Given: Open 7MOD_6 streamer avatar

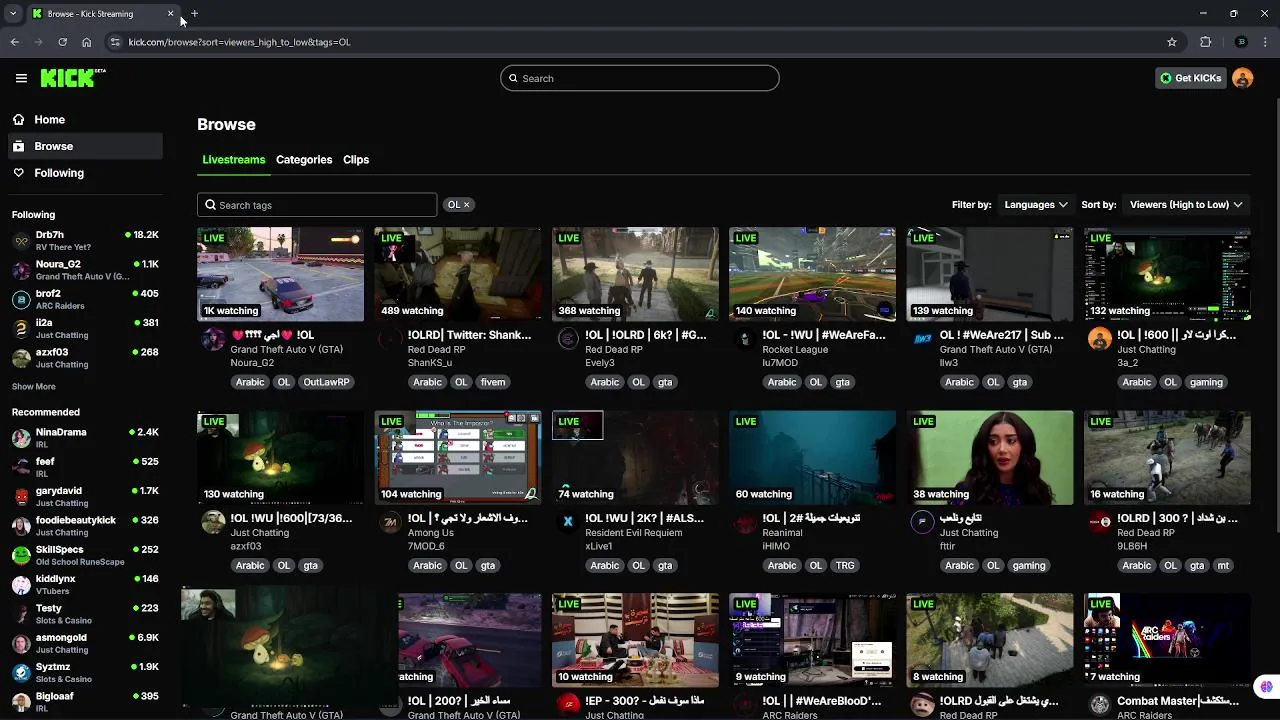Looking at the screenshot, I should tap(390, 522).
